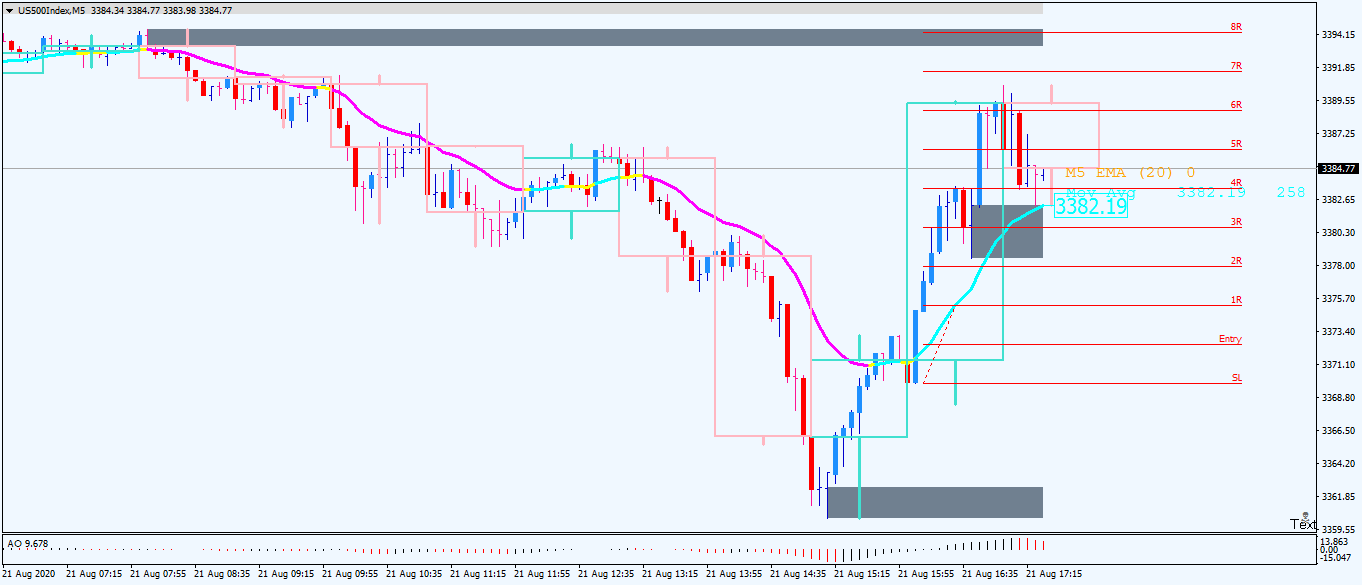
Task: Select the gray rectangle beside the 3382.19 label
Action: pos(1007,231)
